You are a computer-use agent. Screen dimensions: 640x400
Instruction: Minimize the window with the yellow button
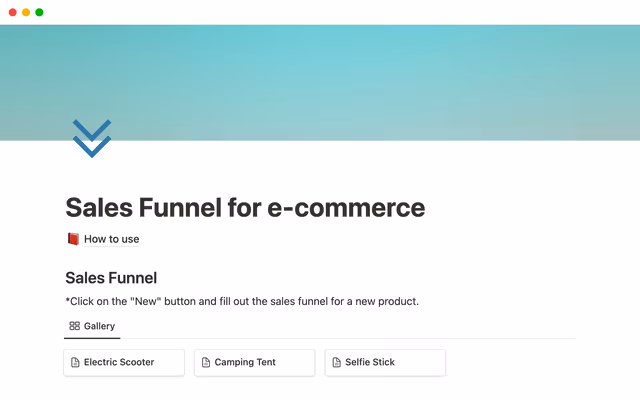point(25,12)
